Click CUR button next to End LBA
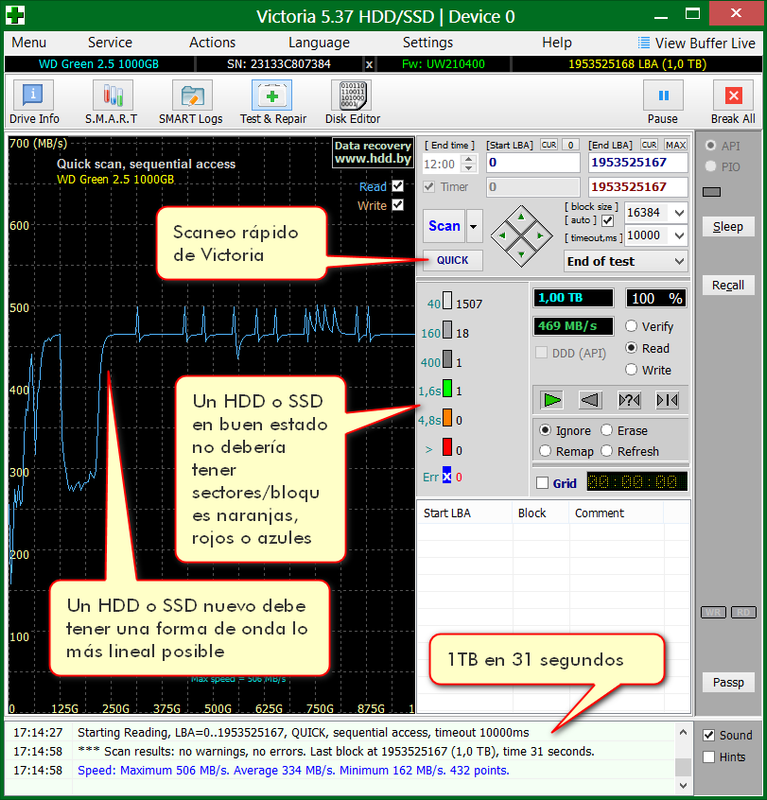The height and width of the screenshot is (800, 767). click(649, 145)
